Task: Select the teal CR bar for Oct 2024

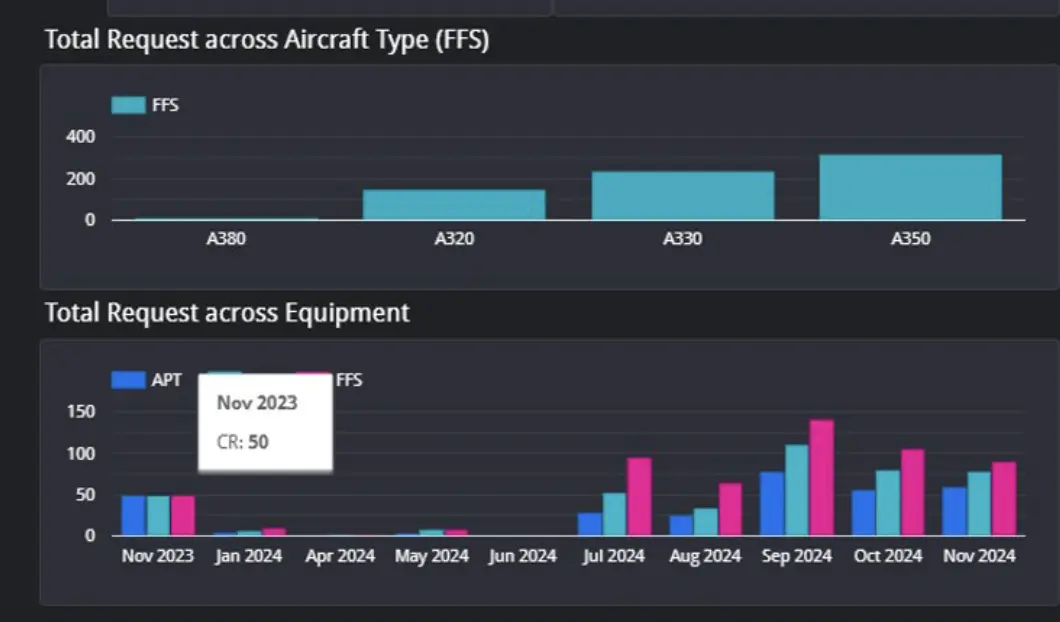Action: point(888,503)
